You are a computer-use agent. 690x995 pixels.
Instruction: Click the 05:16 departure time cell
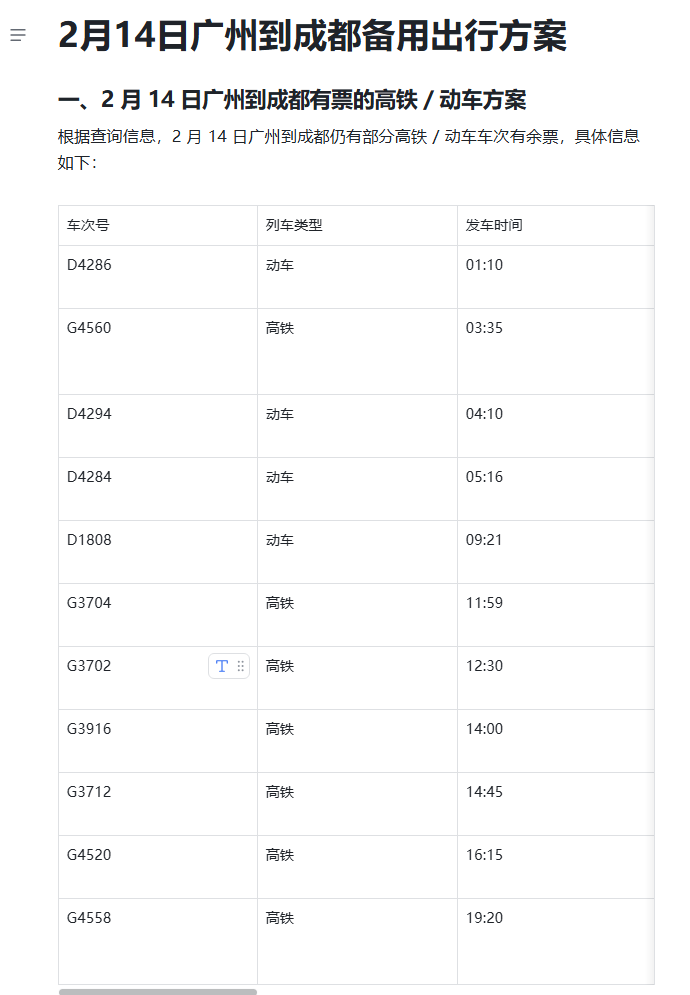click(x=485, y=477)
